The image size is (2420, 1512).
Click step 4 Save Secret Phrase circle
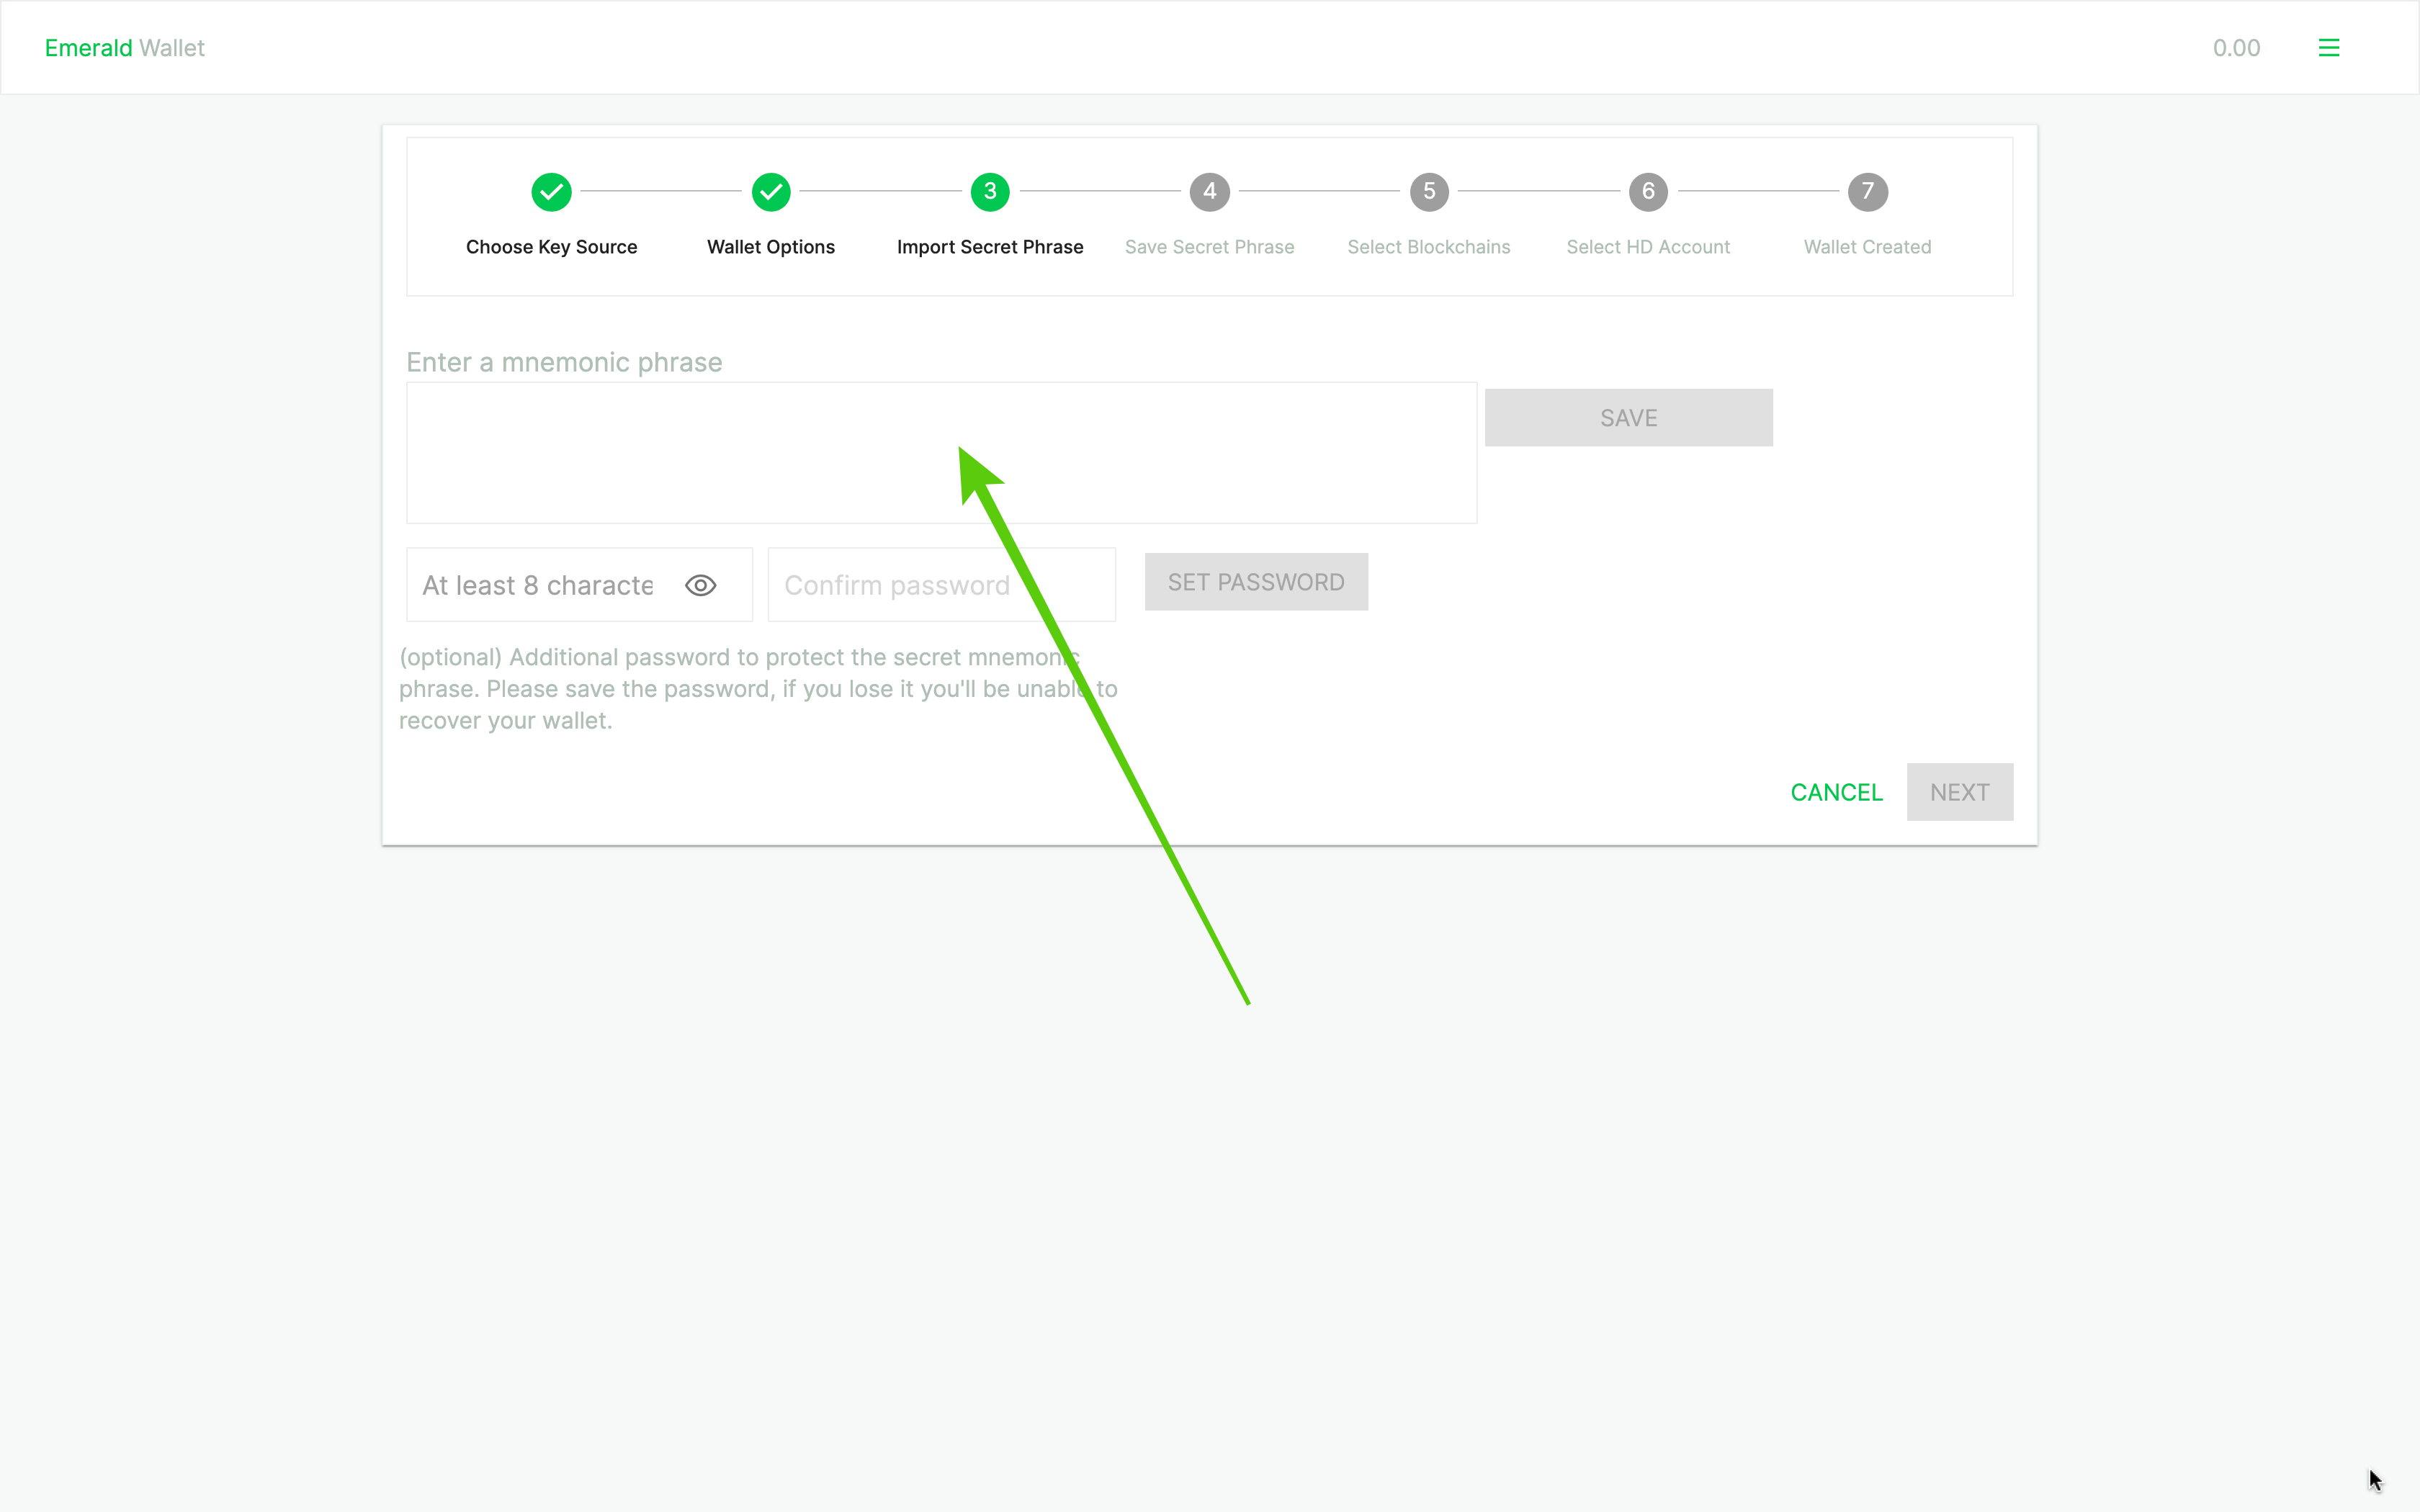pos(1209,192)
